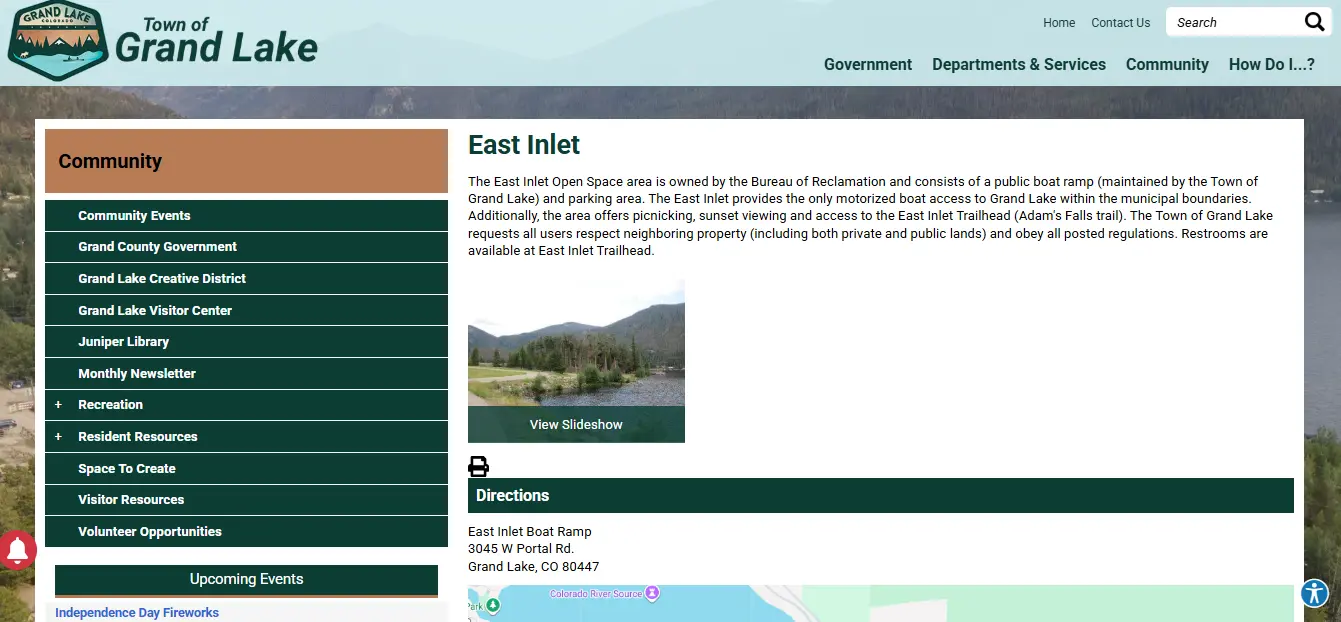
Task: Click the search magnifier icon
Action: point(1314,22)
